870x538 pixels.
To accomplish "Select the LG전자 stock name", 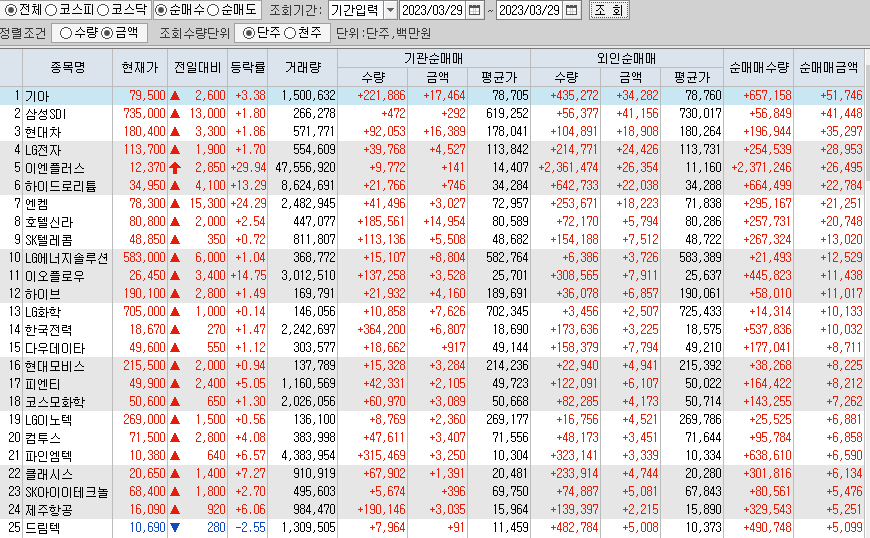I will pos(43,150).
